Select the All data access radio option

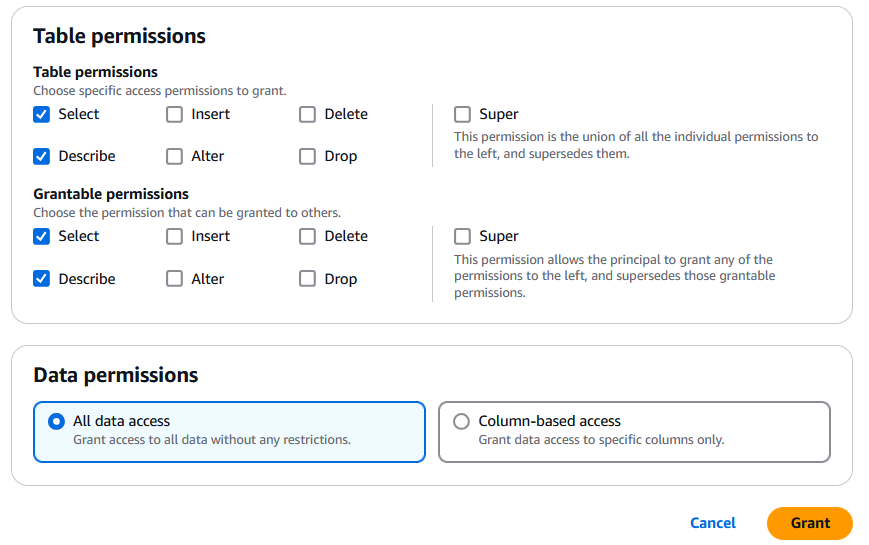click(x=57, y=422)
